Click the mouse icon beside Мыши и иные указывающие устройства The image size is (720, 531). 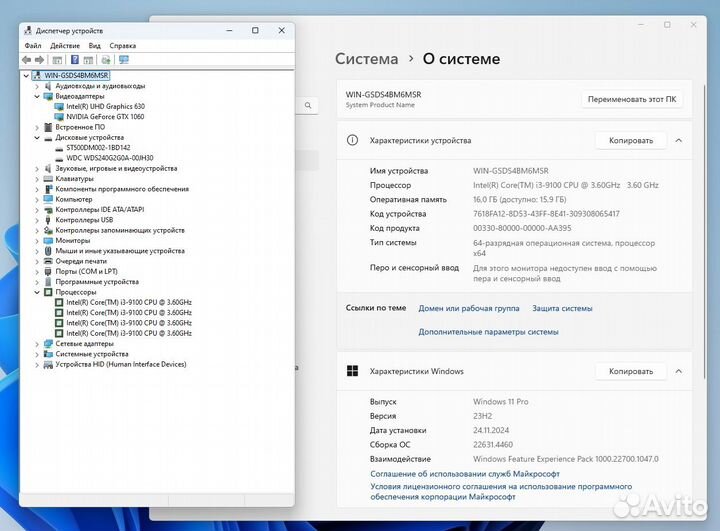point(48,251)
